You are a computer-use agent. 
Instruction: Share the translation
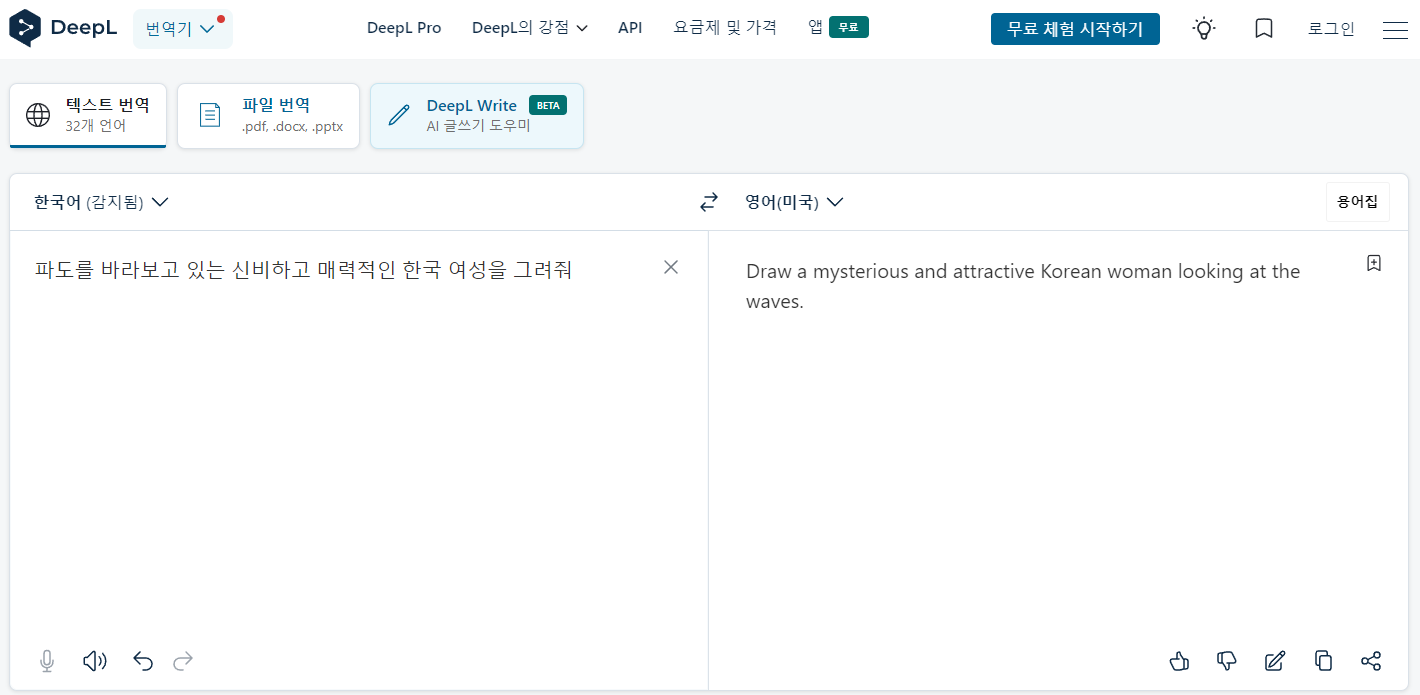(1371, 661)
